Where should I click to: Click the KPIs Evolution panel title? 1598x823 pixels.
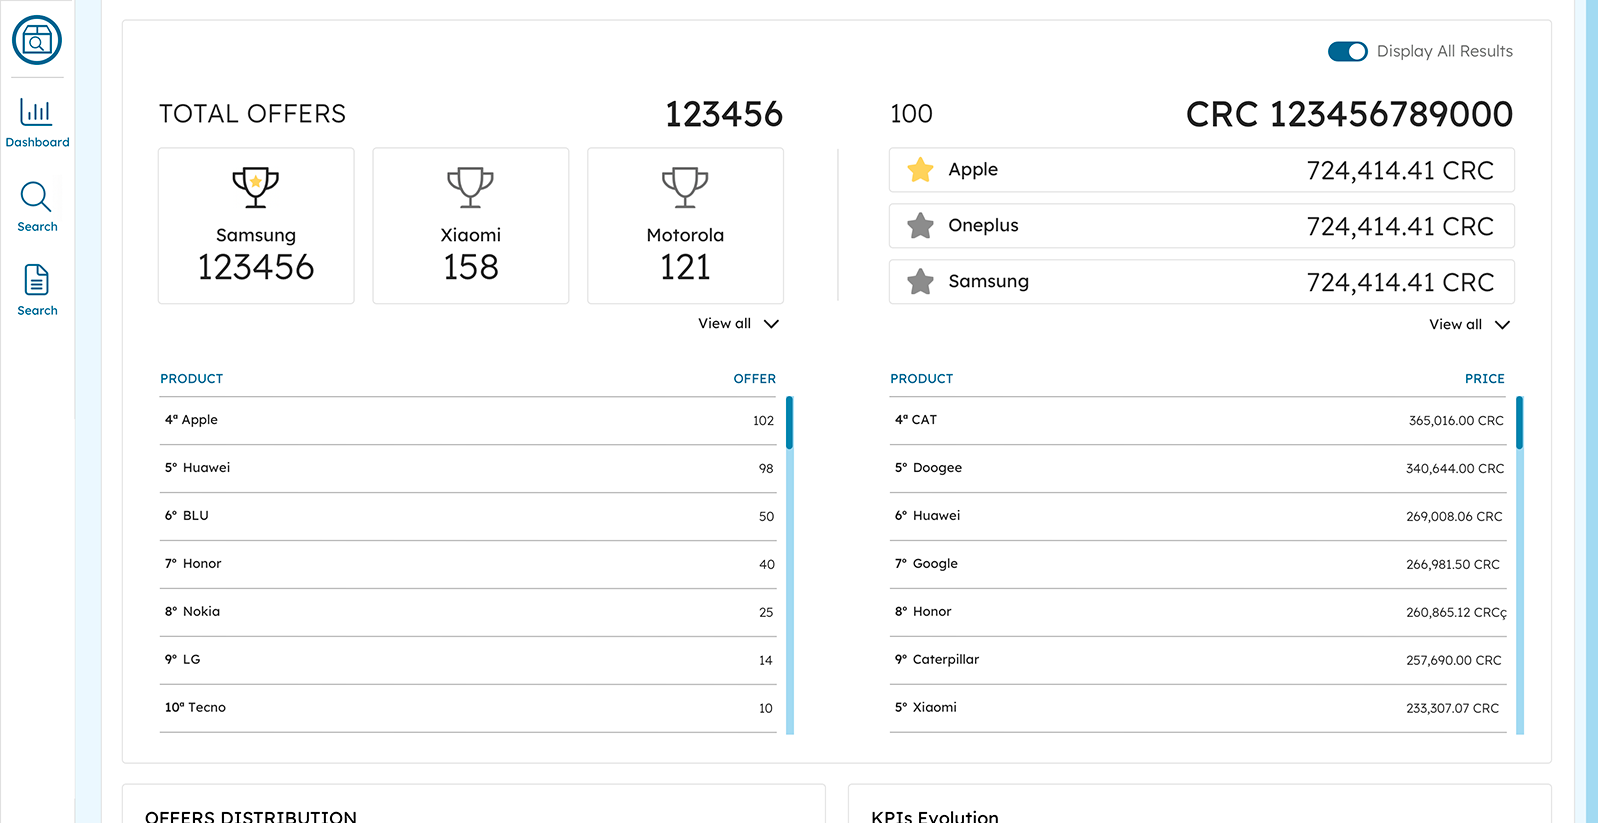pyautogui.click(x=935, y=817)
